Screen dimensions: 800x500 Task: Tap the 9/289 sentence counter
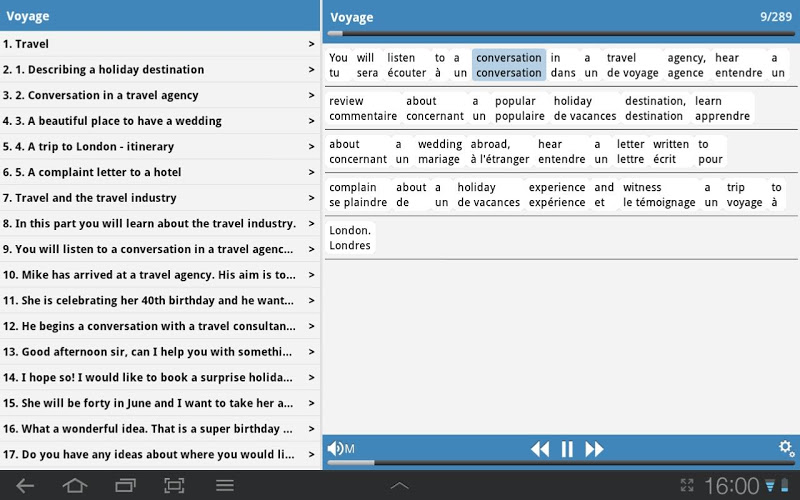tap(776, 17)
